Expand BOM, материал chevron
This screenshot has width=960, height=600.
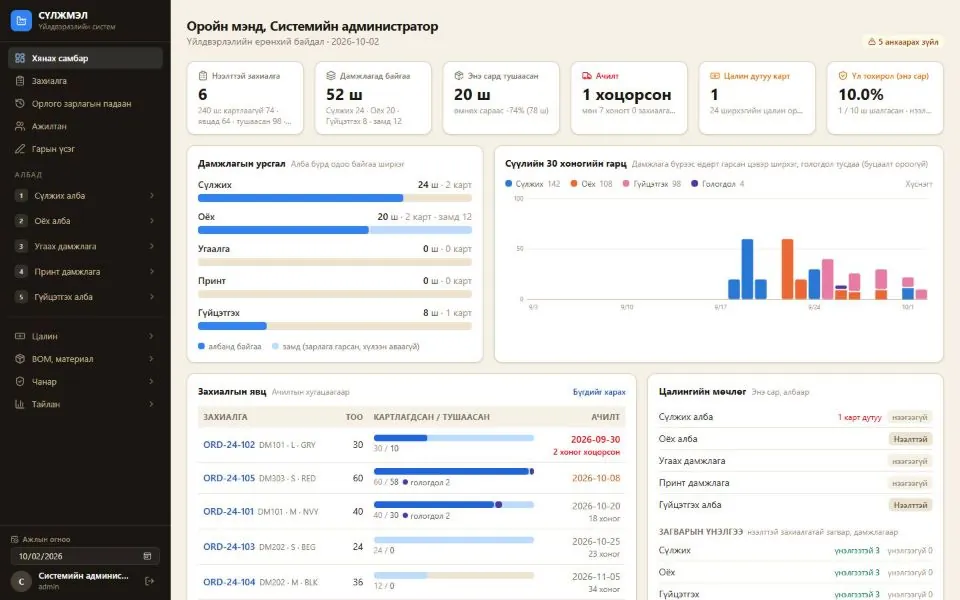tap(151, 359)
